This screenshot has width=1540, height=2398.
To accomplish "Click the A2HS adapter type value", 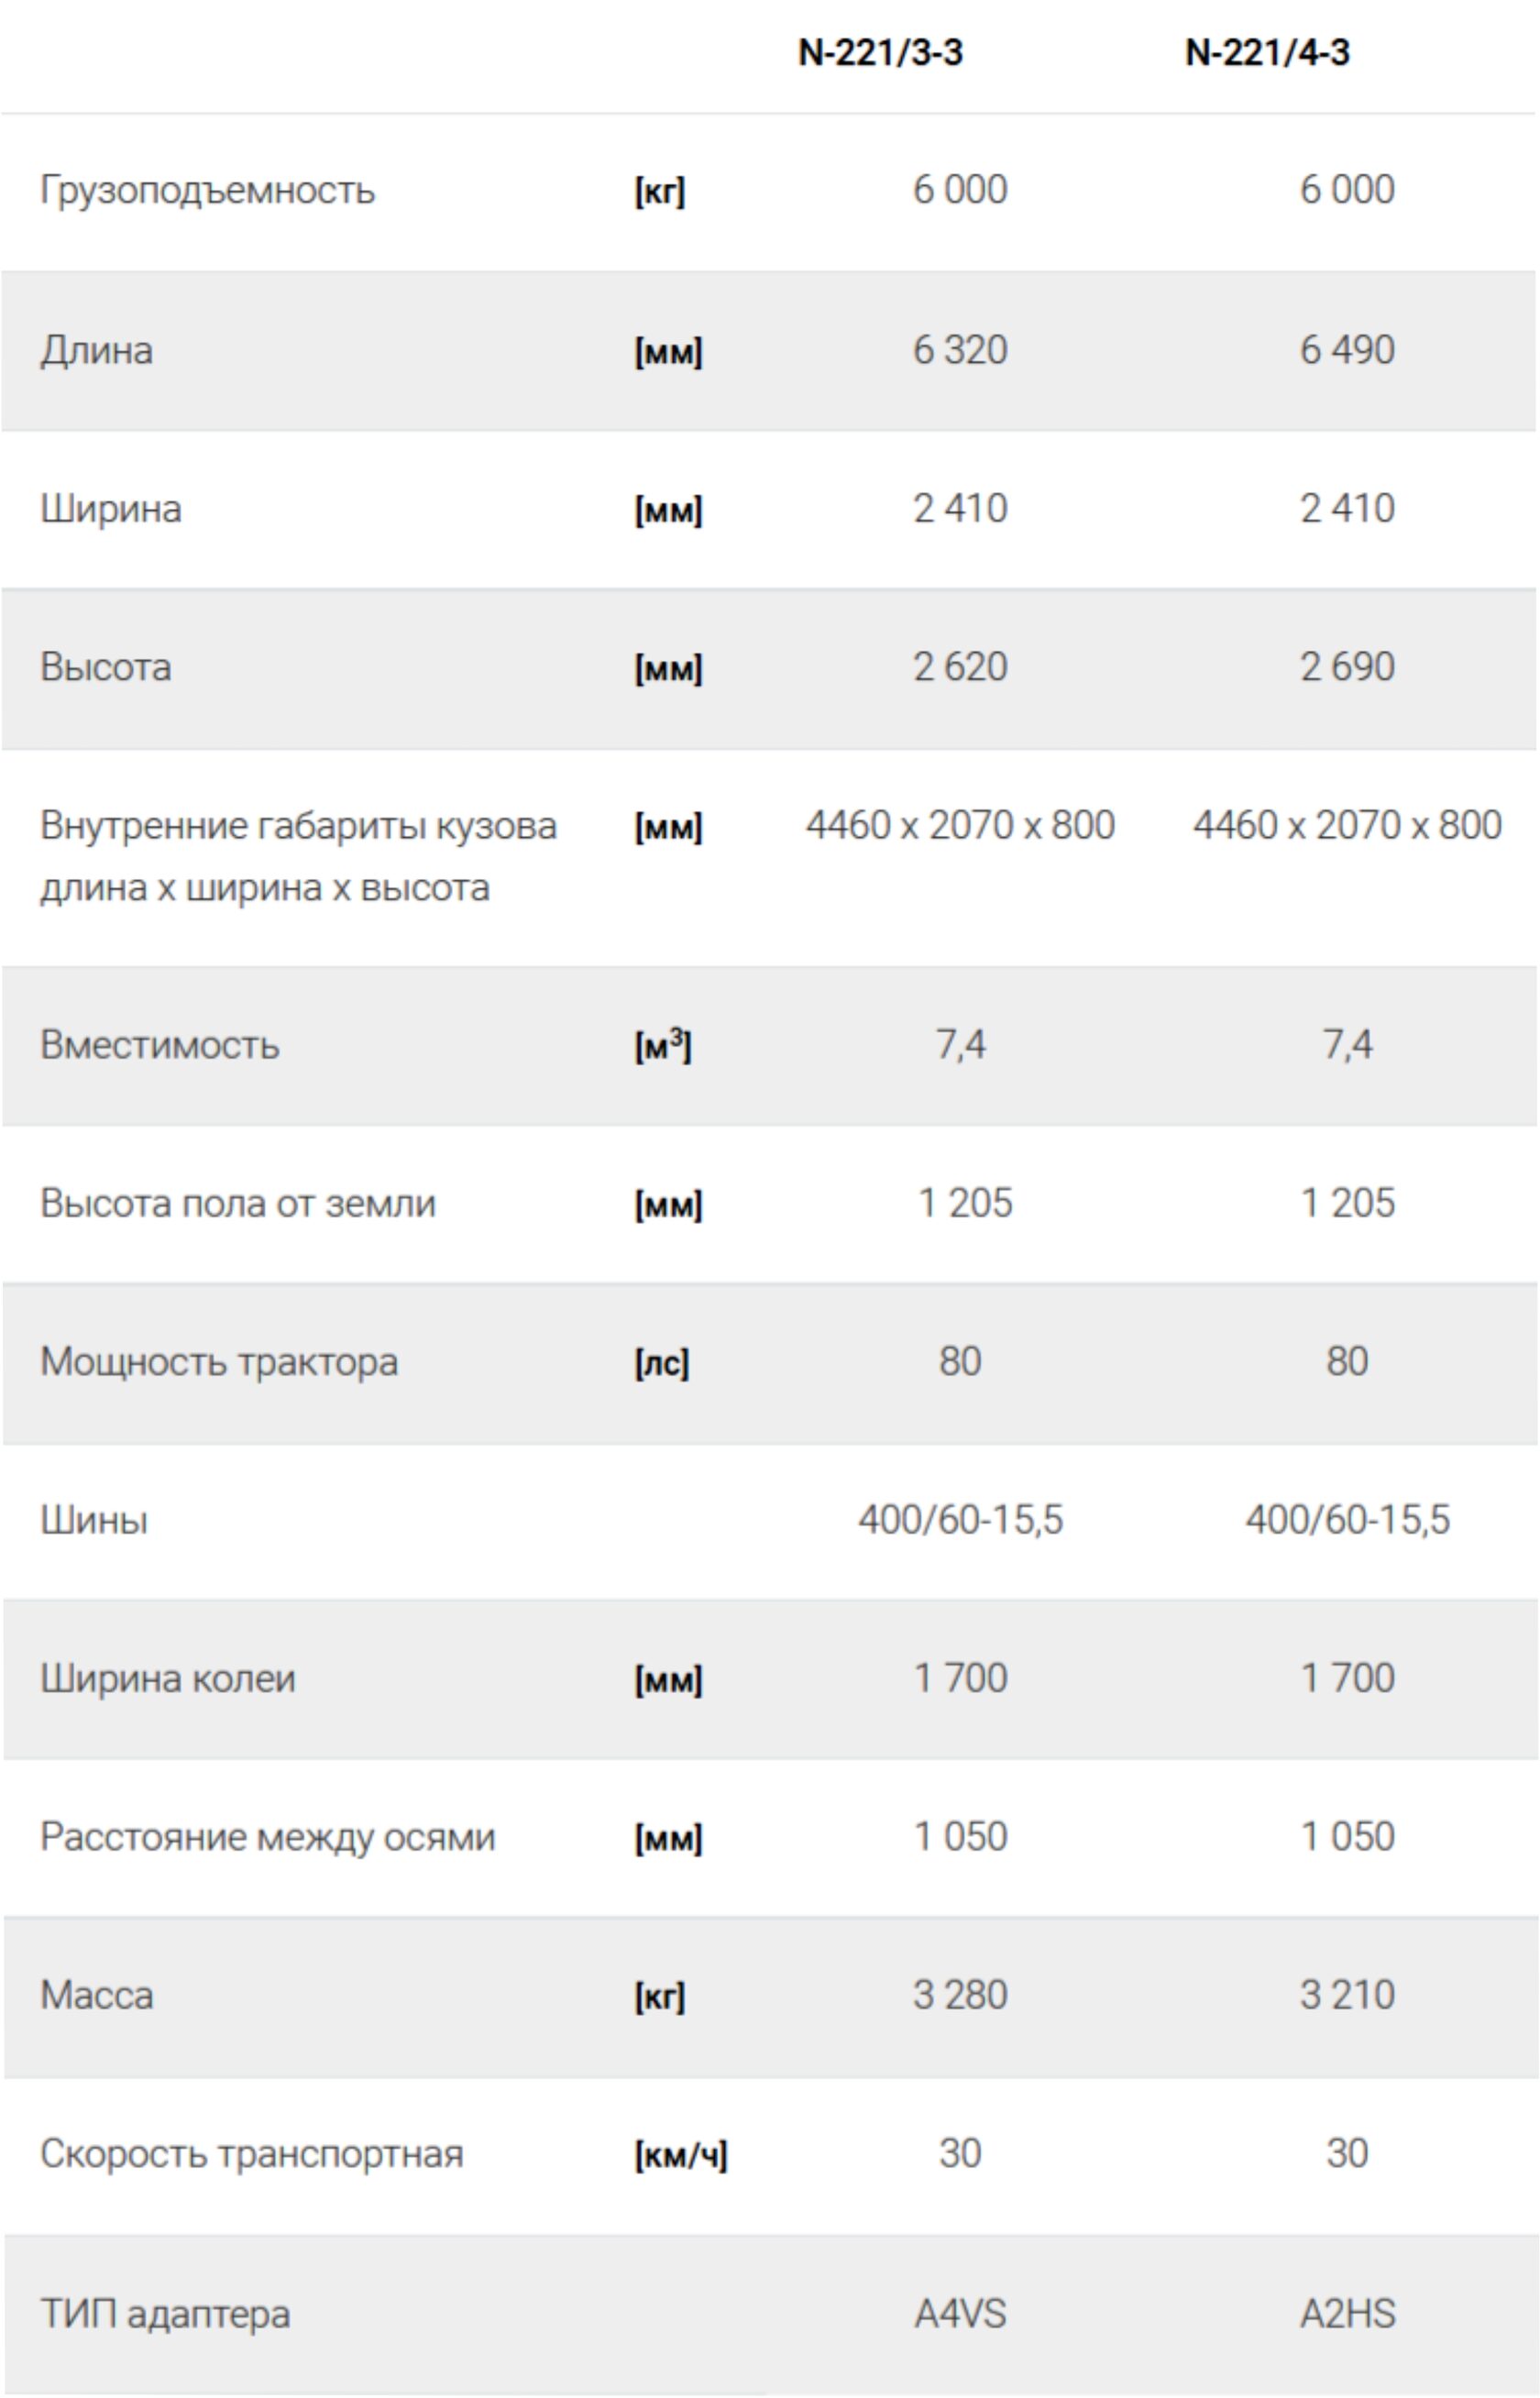I will (x=1347, y=2313).
